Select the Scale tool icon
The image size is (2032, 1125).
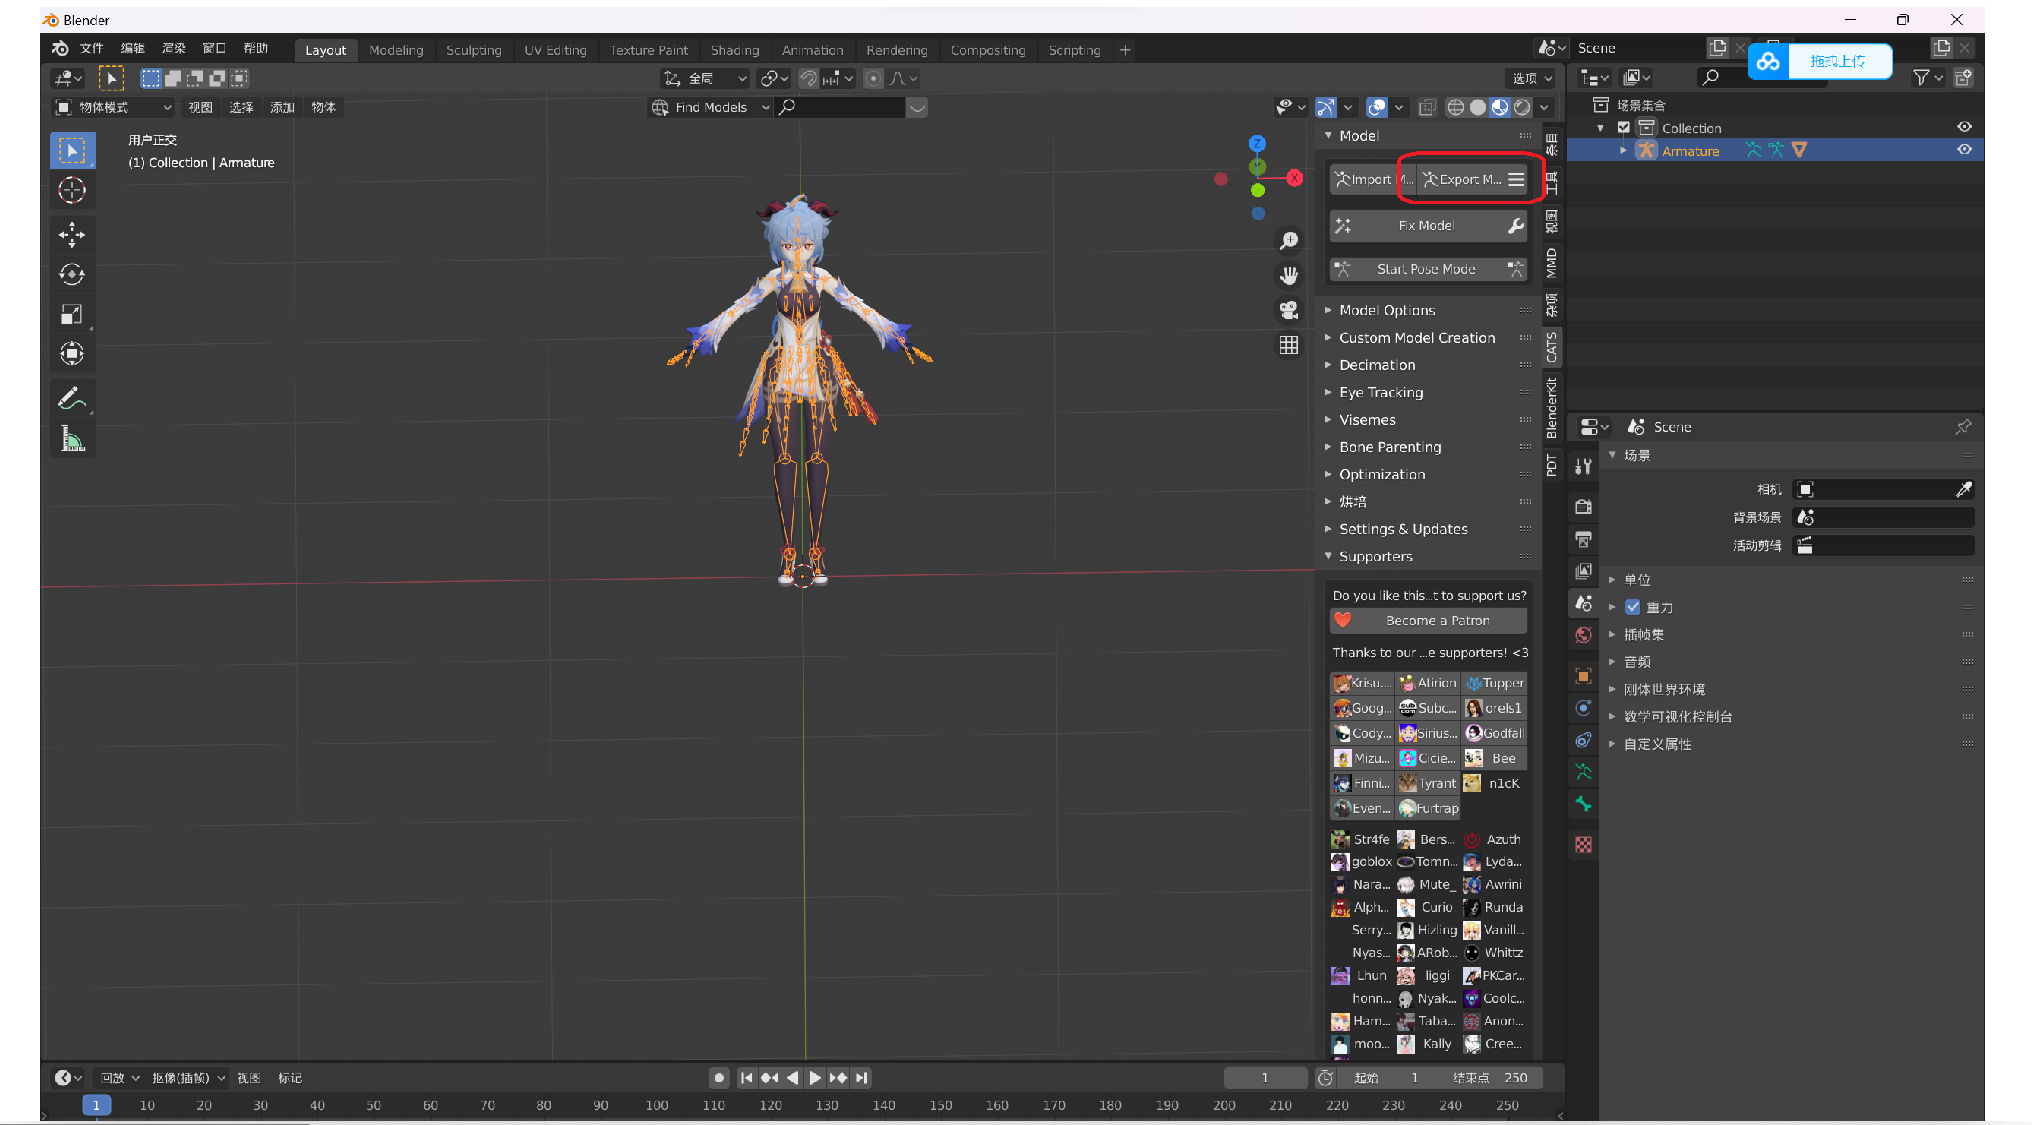(72, 314)
